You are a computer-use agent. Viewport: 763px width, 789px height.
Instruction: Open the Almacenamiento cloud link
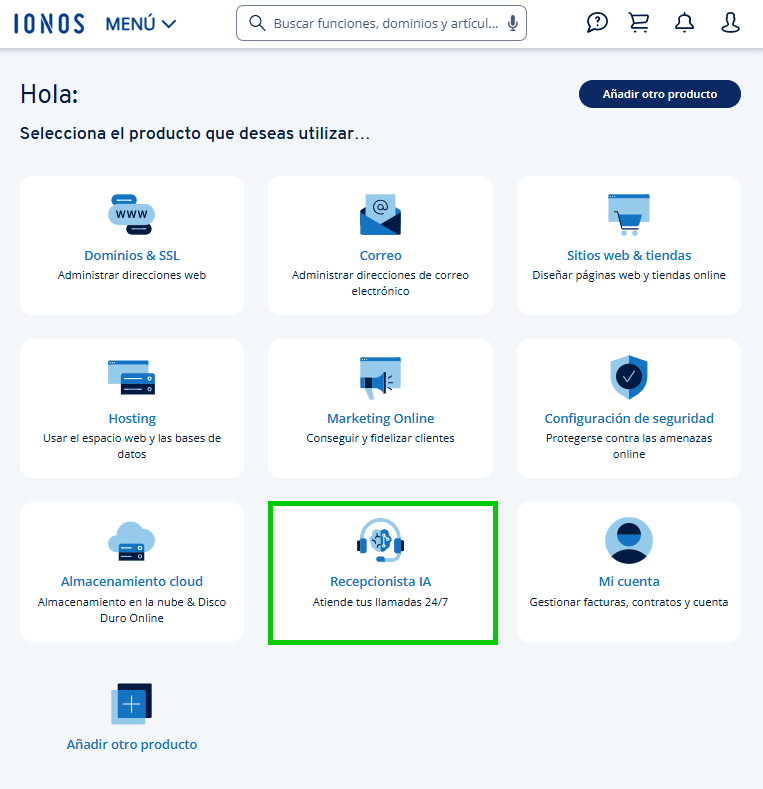click(x=132, y=582)
